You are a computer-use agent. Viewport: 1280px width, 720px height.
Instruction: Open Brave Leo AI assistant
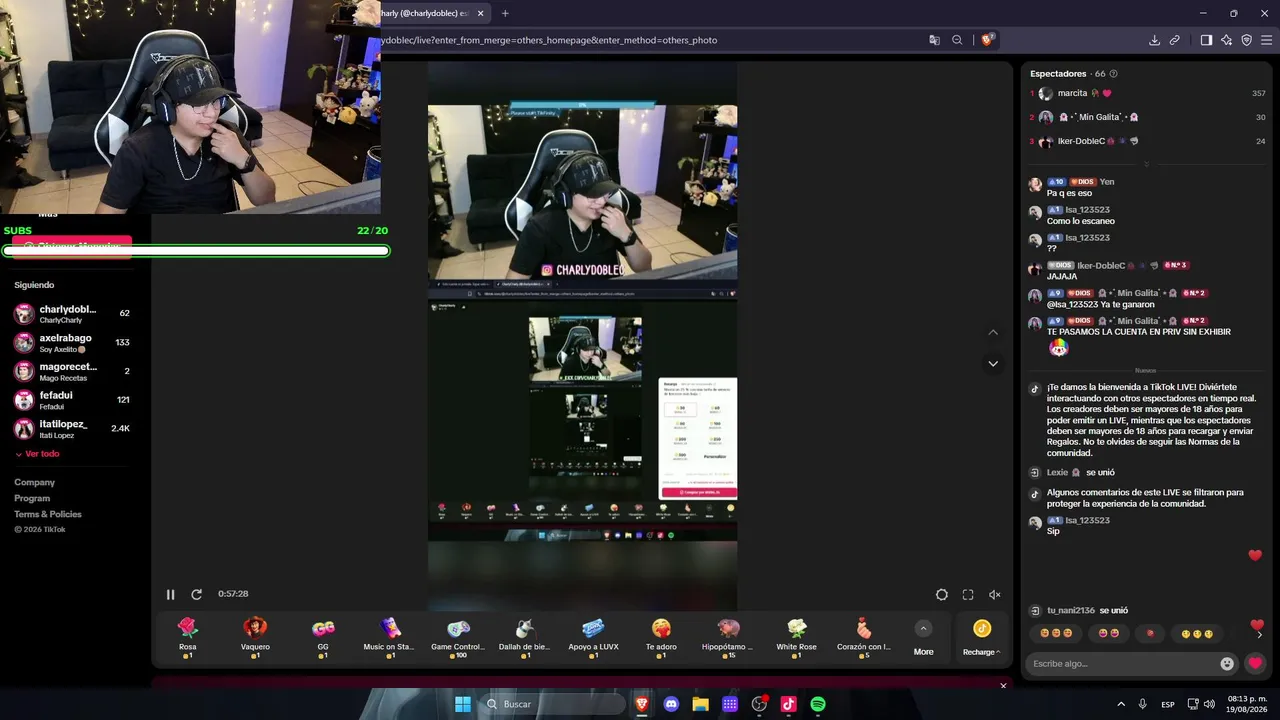pos(1227,40)
